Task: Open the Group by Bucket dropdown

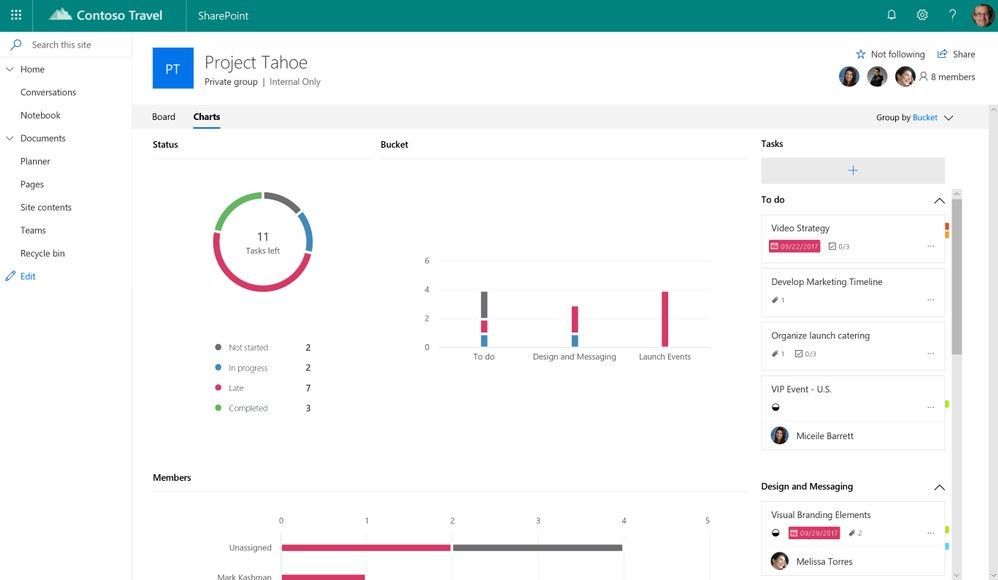Action: [x=915, y=117]
